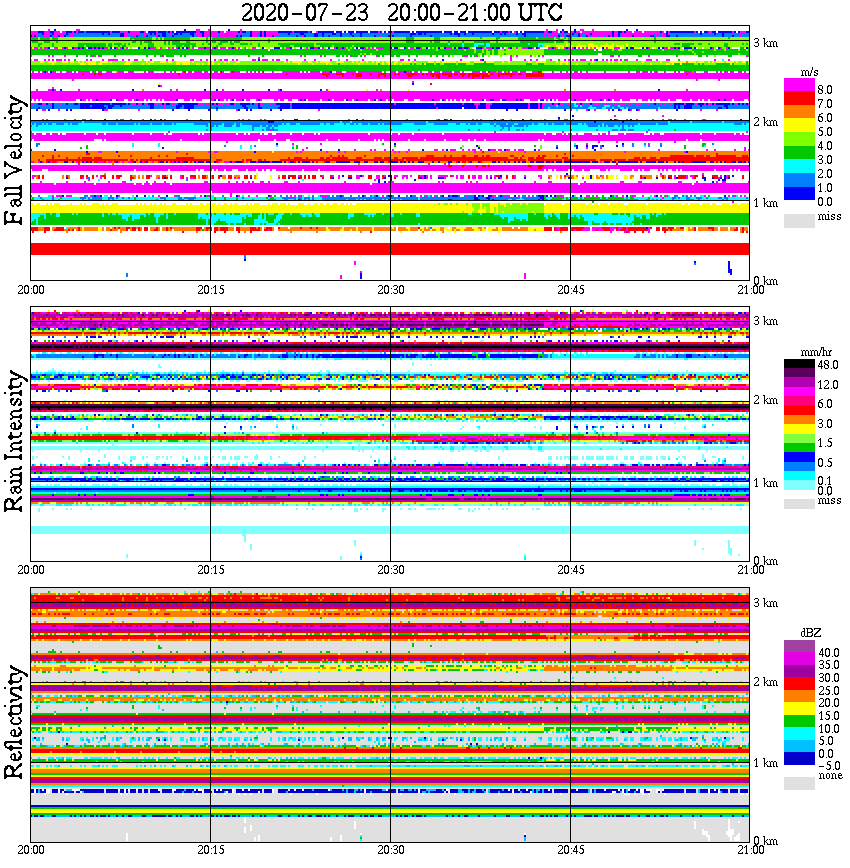This screenshot has width=850, height=868.
Task: Click the '3 km' height label of the Reflectivity panel
Action: click(x=766, y=603)
